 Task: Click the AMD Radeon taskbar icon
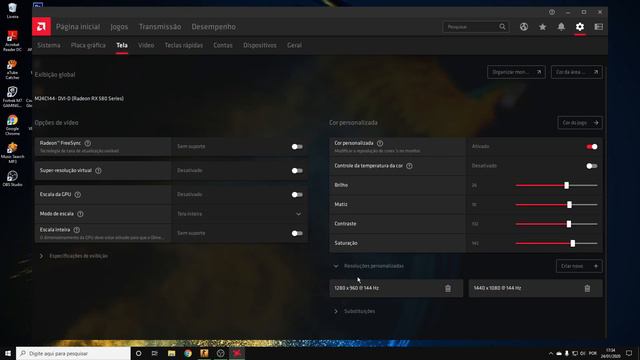(237, 353)
